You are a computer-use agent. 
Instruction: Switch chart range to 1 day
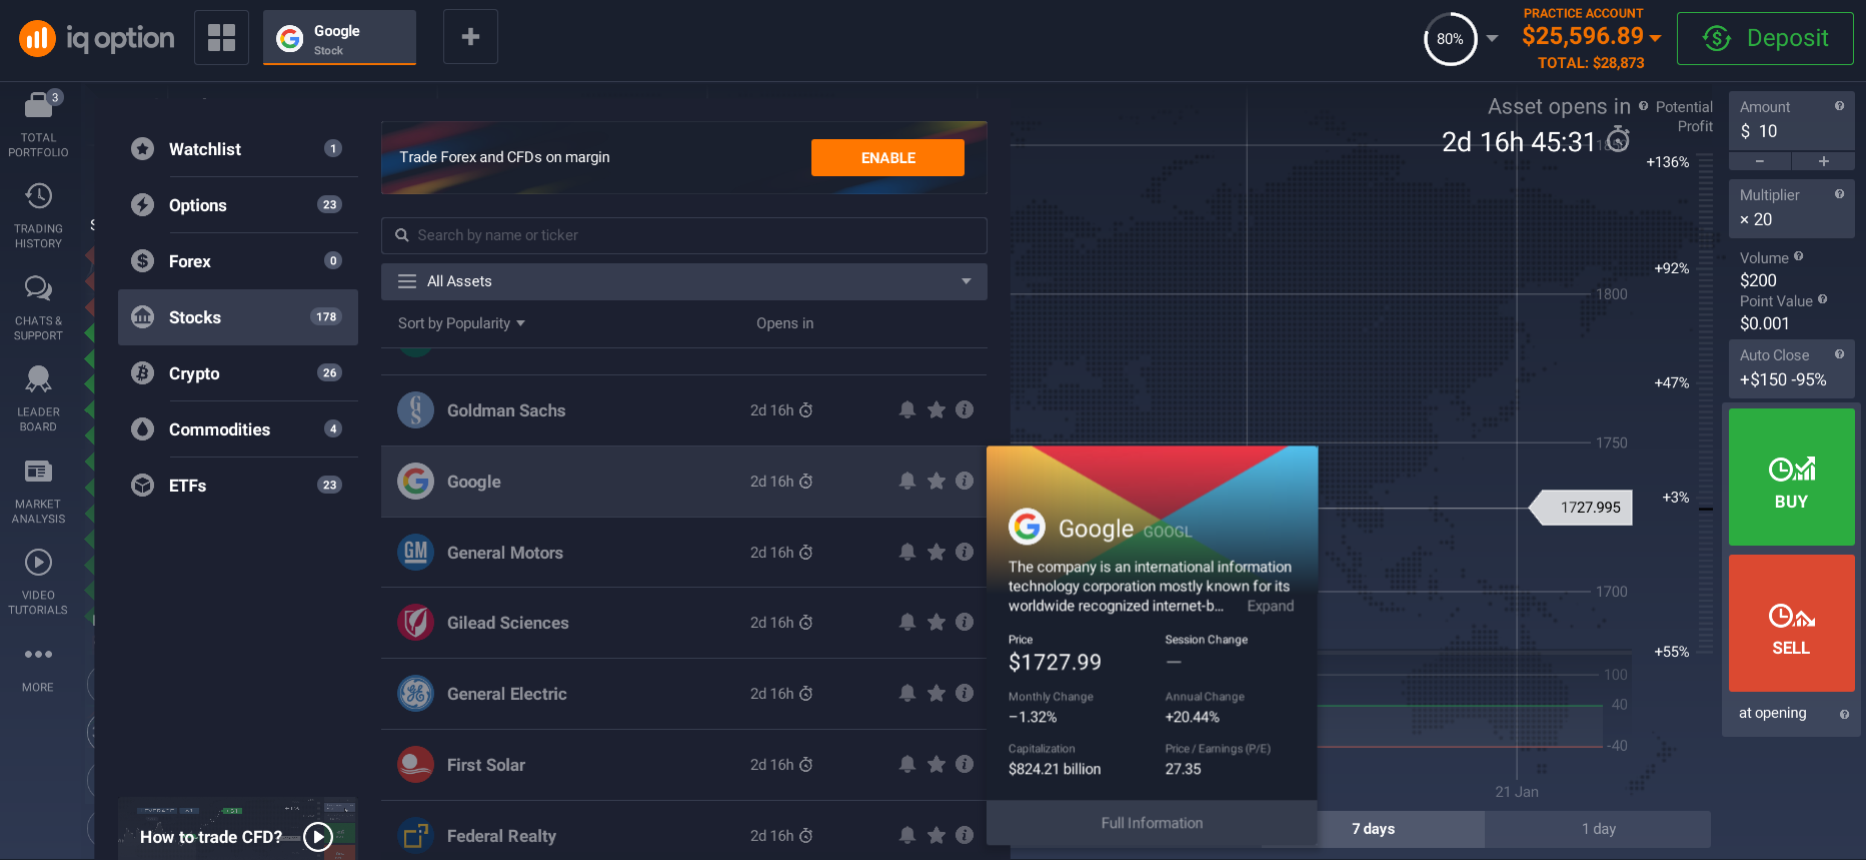1598,829
